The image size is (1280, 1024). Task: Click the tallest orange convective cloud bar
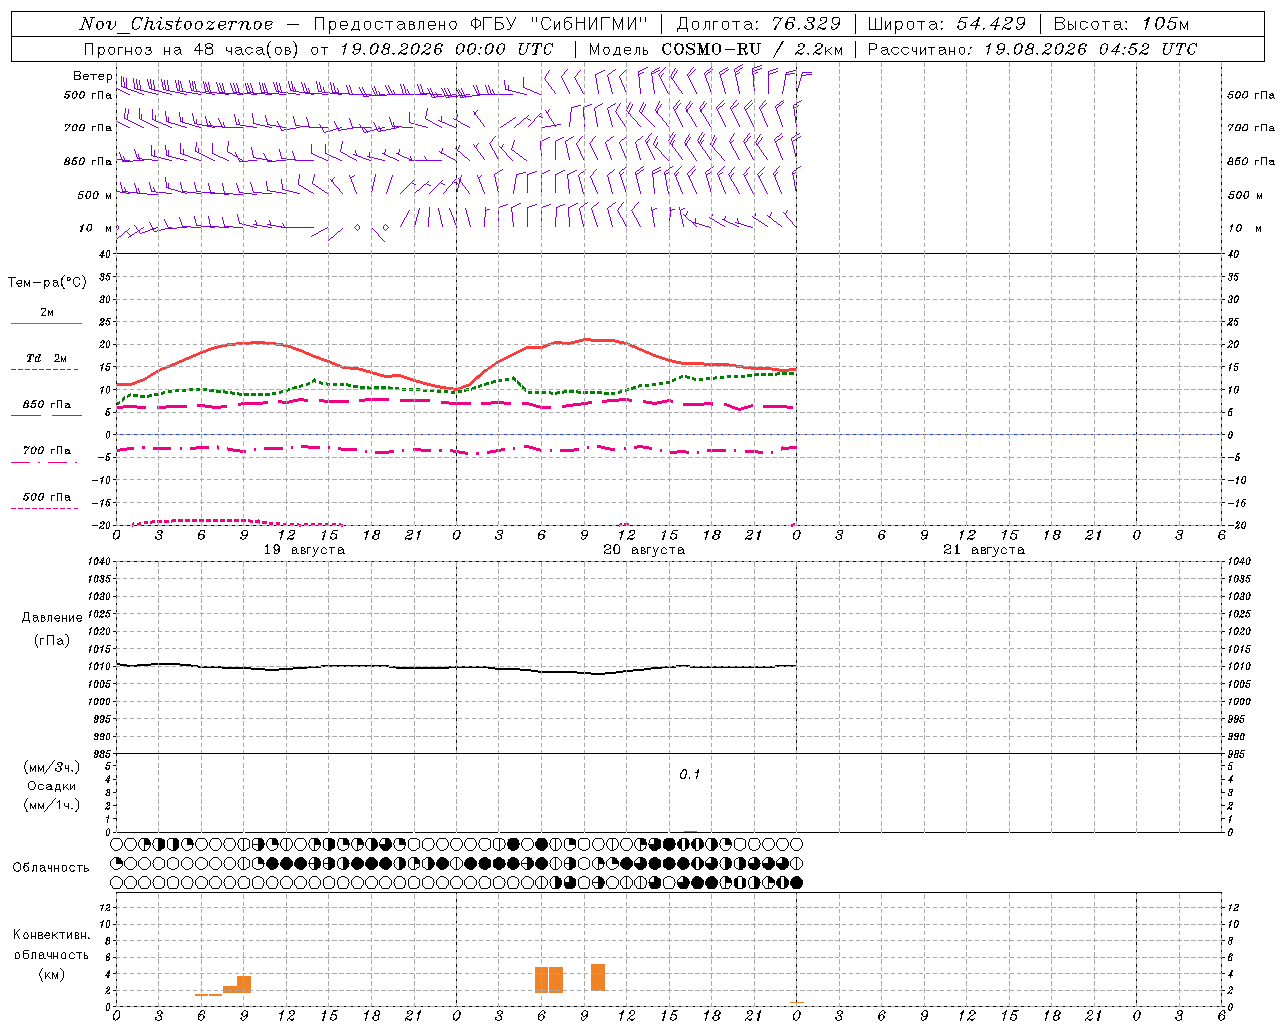pyautogui.click(x=598, y=977)
